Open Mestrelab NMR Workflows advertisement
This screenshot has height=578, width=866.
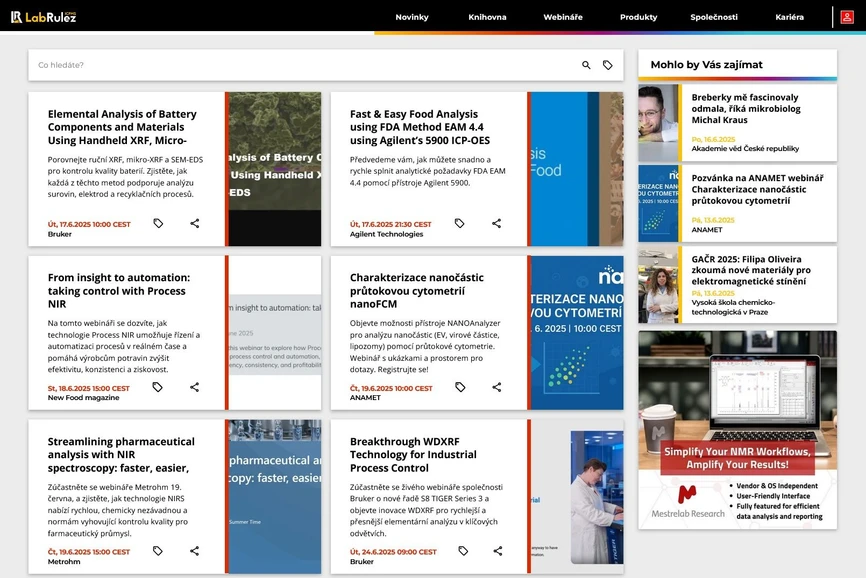point(737,430)
